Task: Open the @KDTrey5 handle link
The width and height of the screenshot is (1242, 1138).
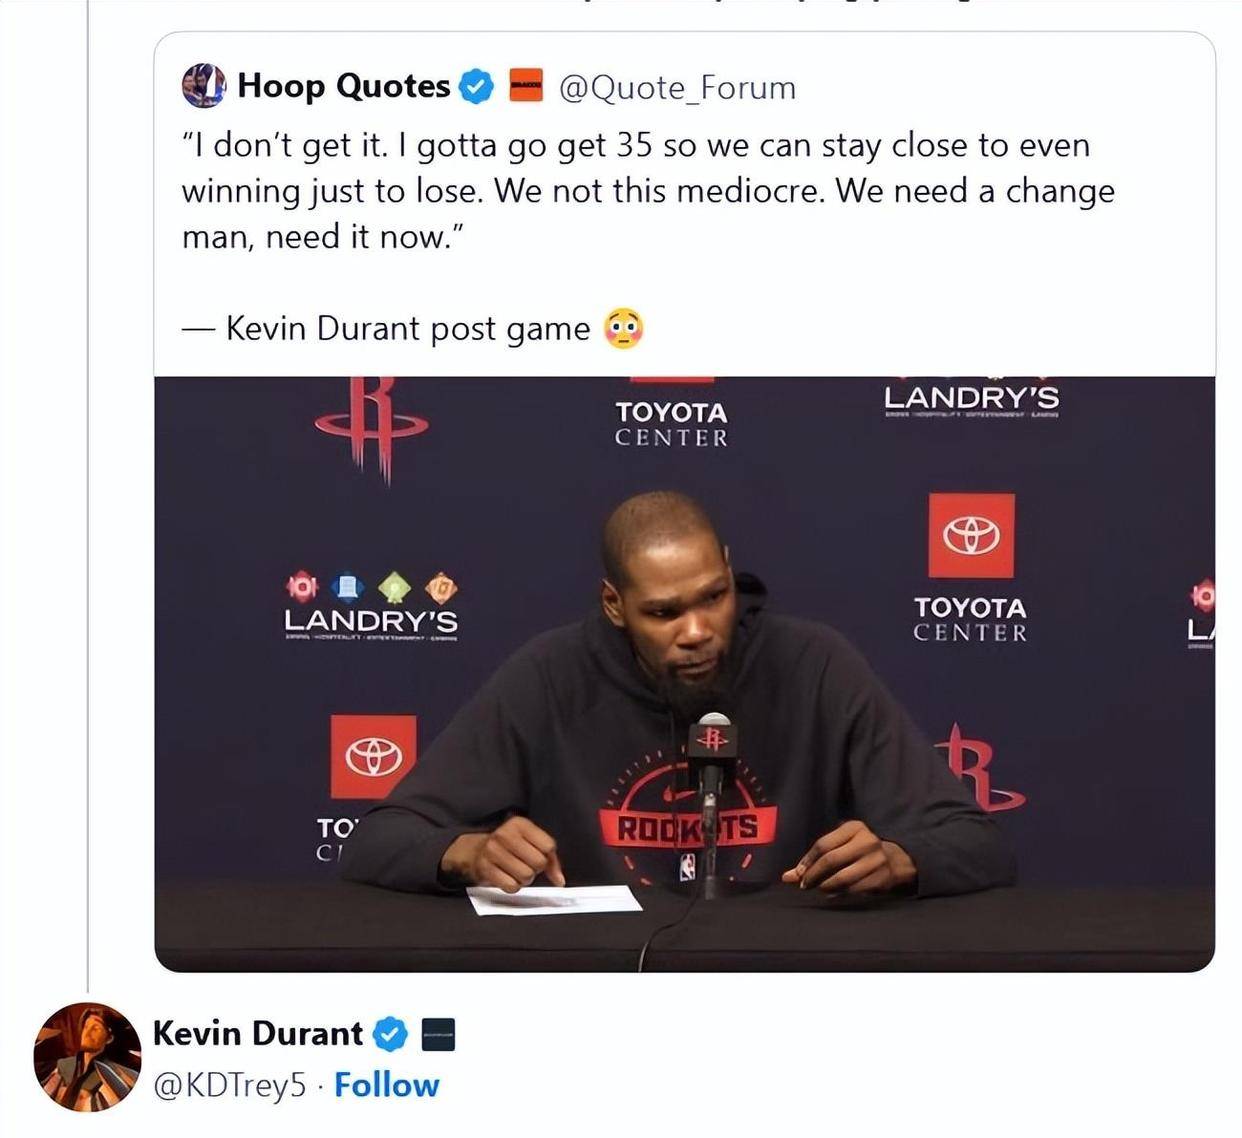Action: coord(230,1086)
